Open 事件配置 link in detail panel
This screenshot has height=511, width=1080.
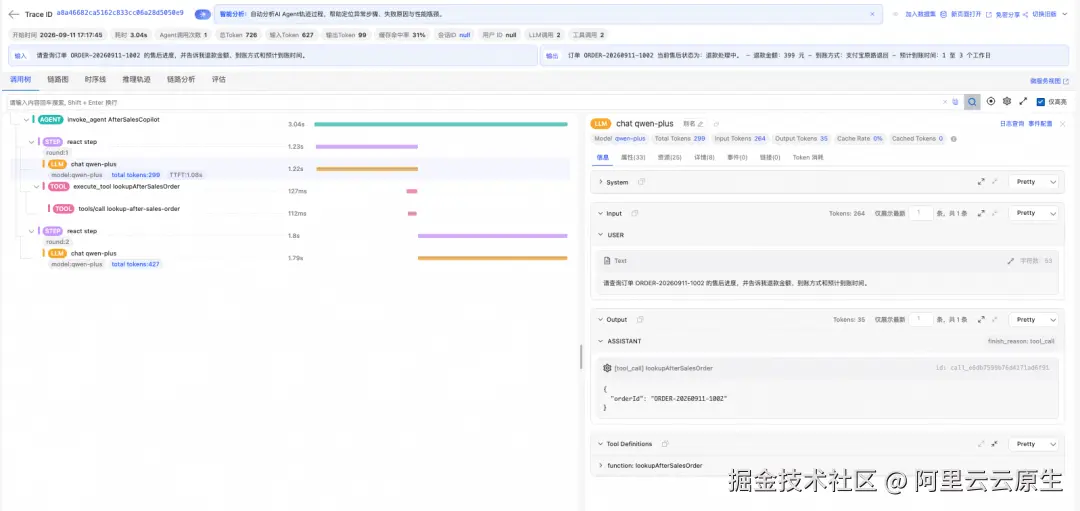(1040, 124)
